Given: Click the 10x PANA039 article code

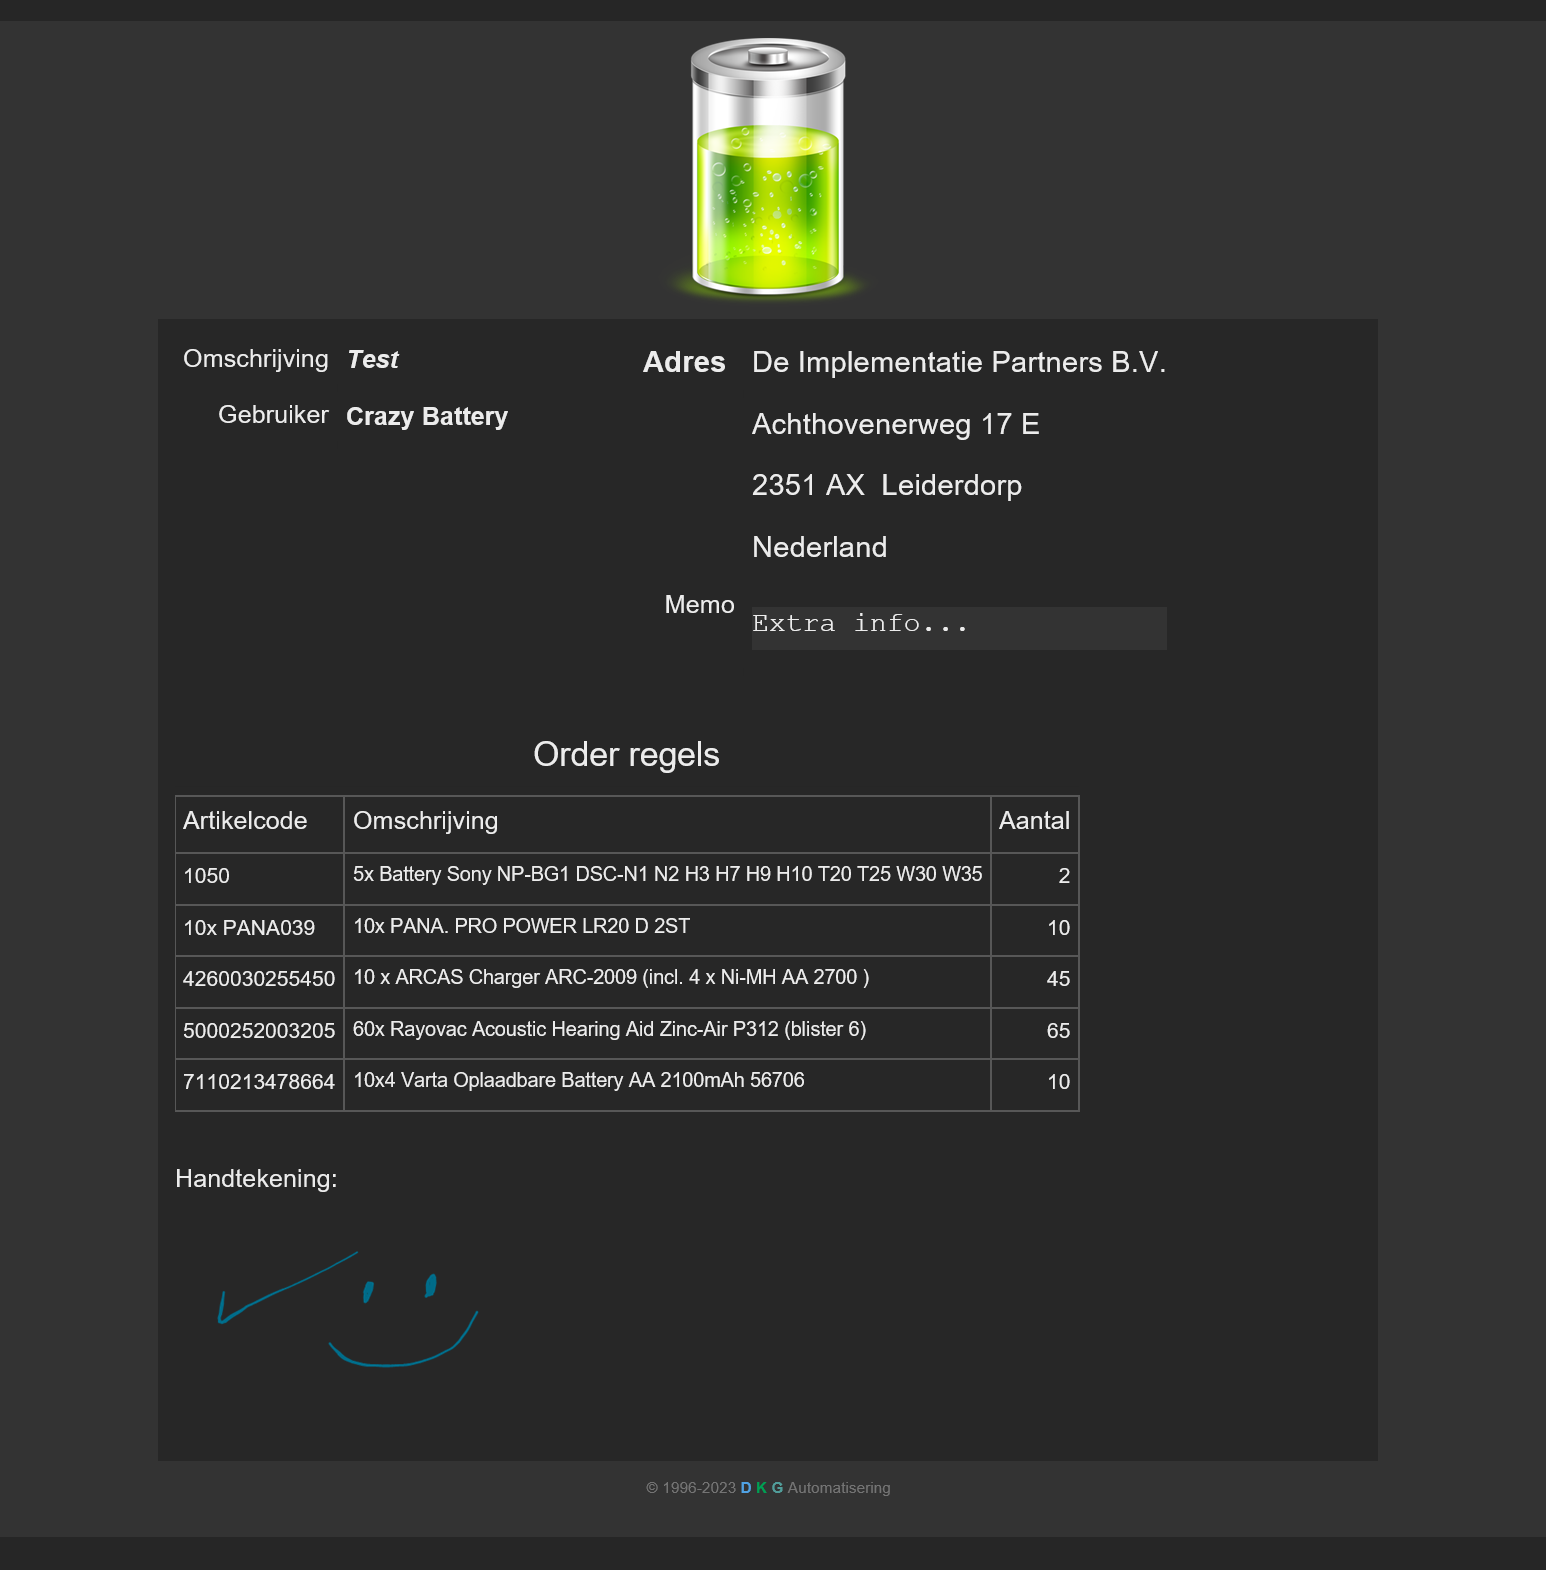Looking at the screenshot, I should point(249,928).
